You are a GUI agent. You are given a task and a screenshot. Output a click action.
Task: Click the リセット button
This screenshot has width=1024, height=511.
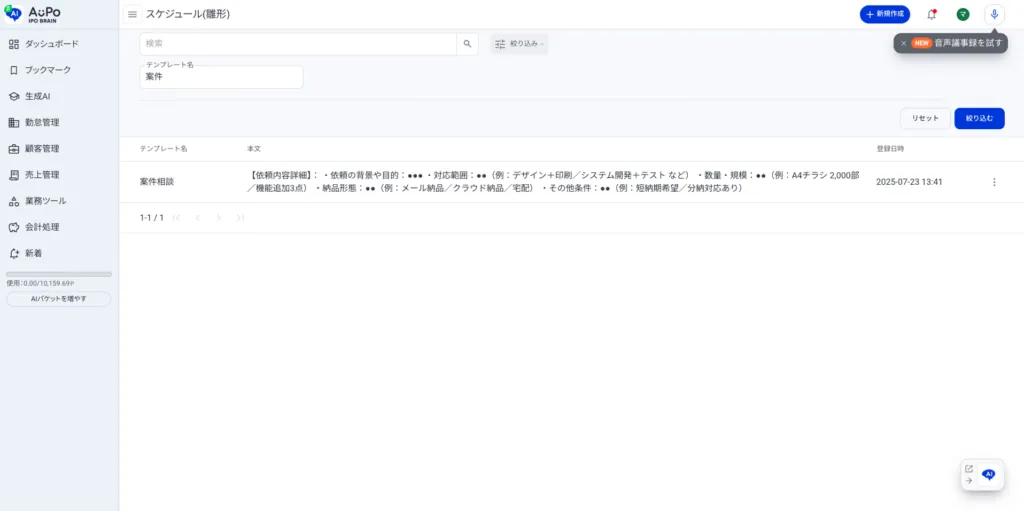point(925,118)
